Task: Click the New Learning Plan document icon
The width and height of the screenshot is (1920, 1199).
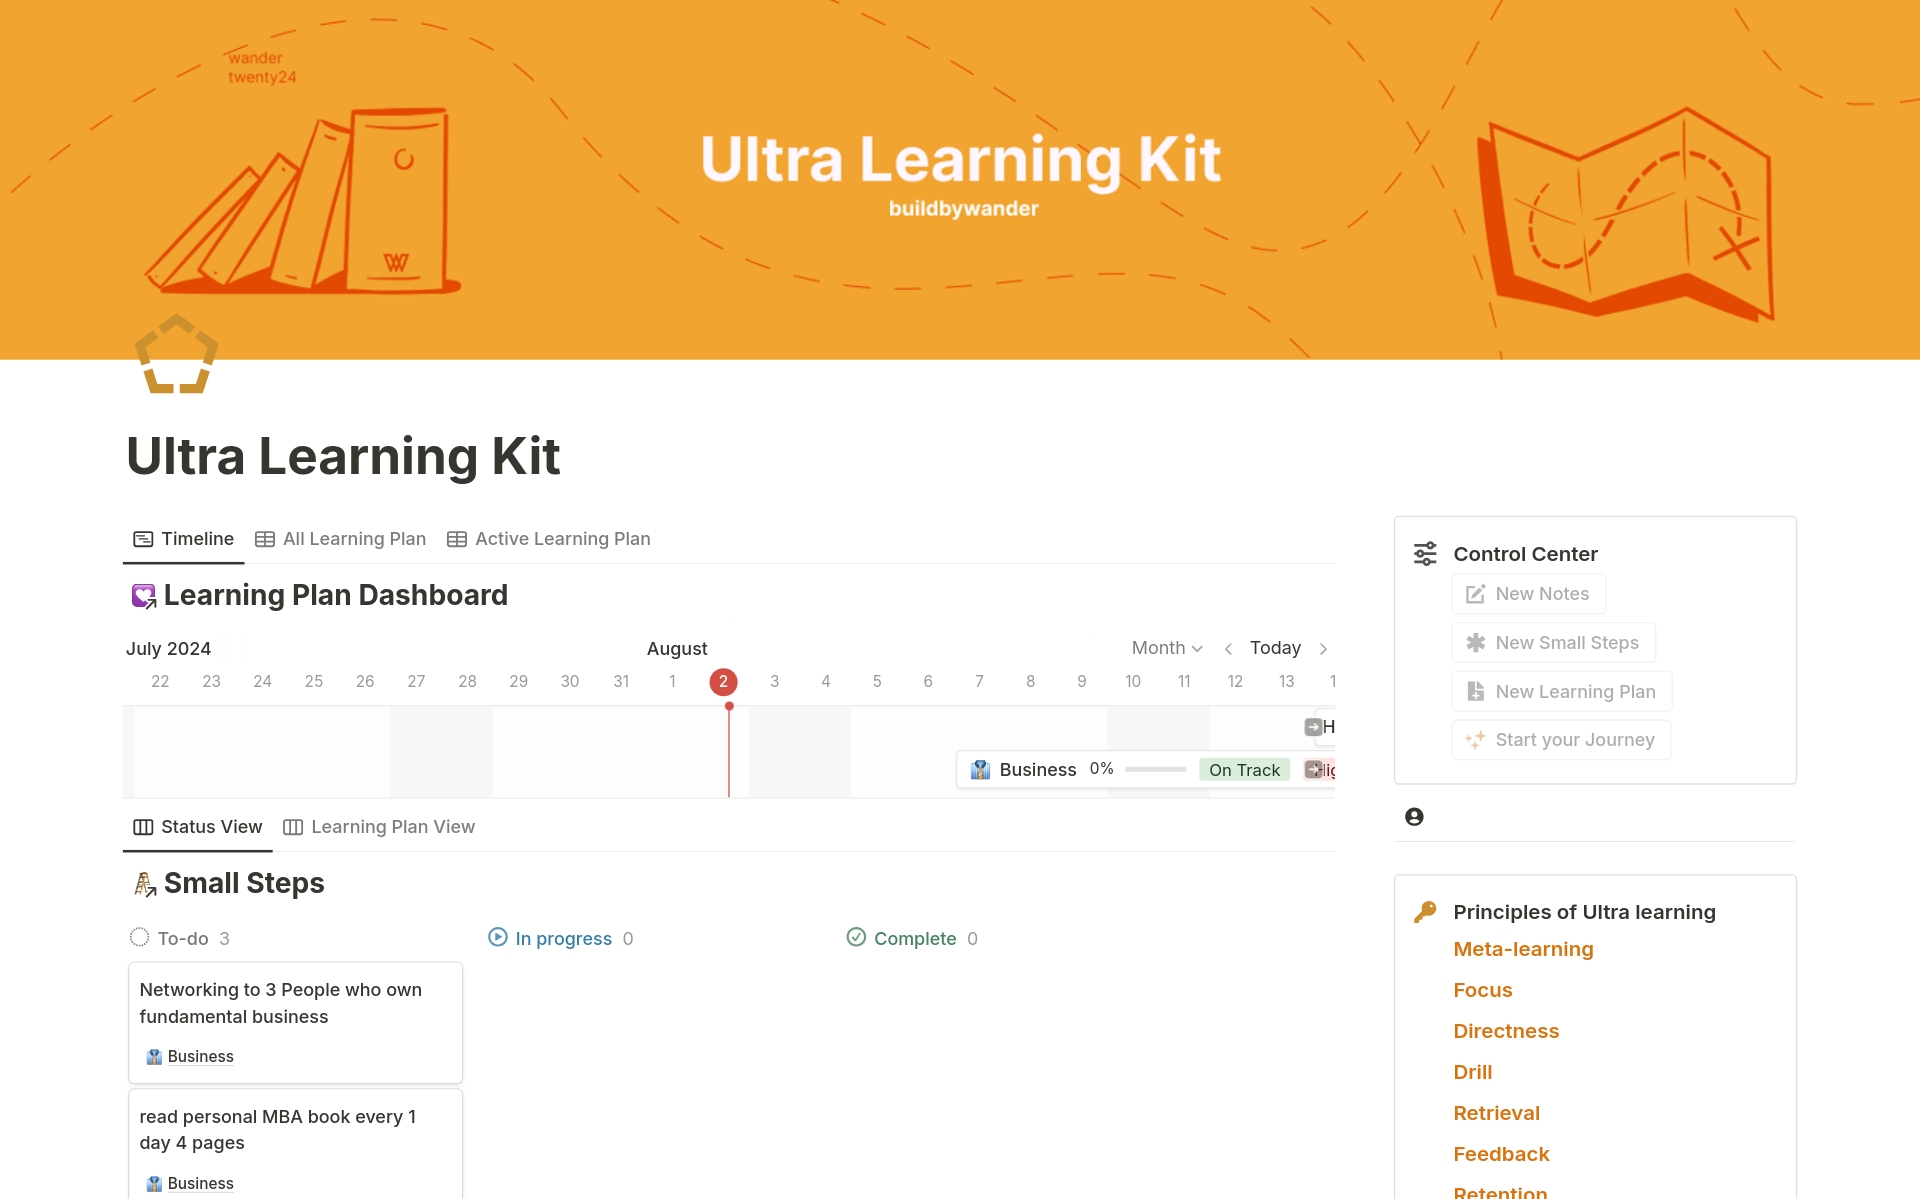Action: coord(1474,691)
